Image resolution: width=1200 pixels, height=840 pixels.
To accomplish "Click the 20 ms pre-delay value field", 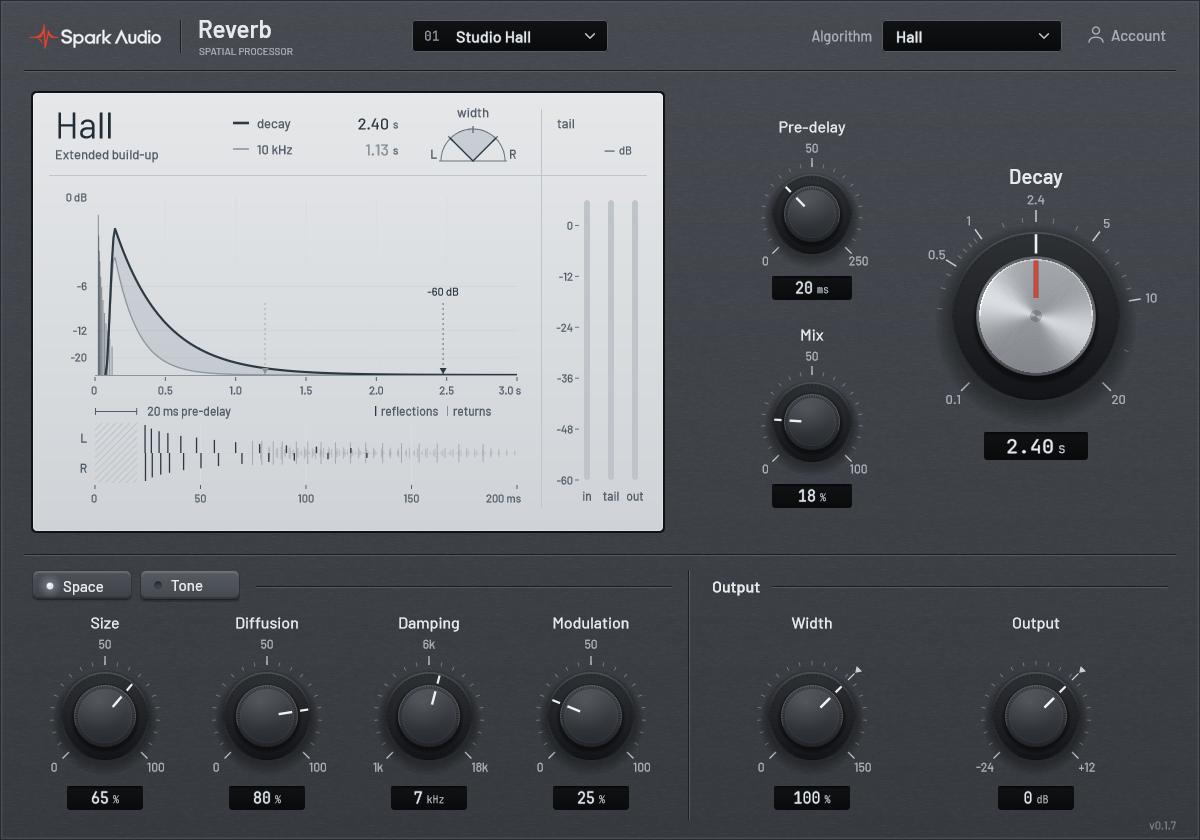I will 811,289.
